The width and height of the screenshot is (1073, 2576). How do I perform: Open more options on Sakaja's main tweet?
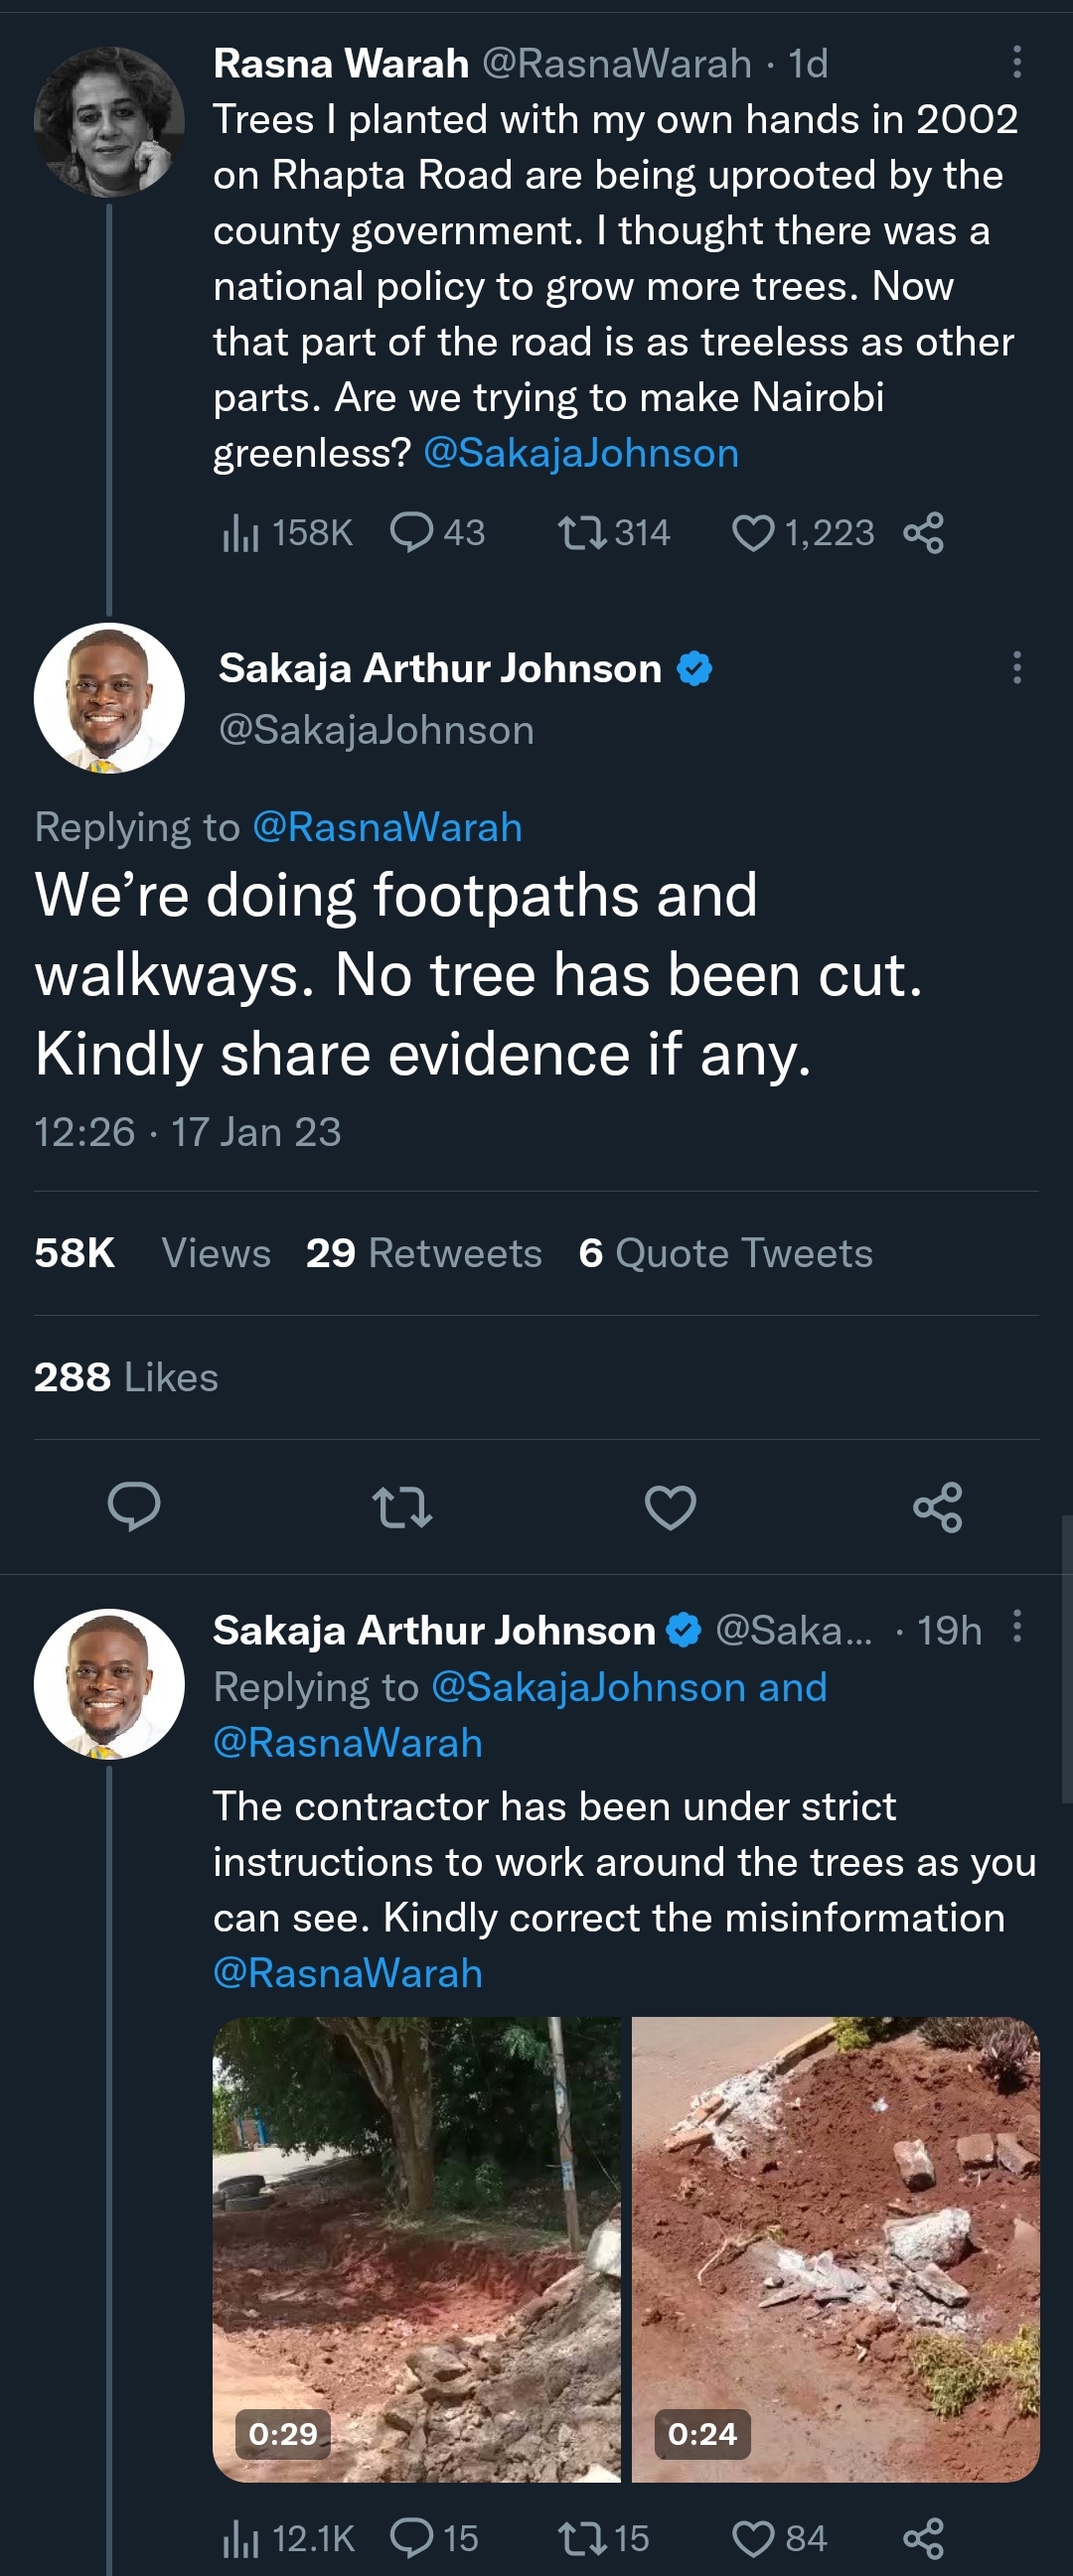tap(1017, 667)
